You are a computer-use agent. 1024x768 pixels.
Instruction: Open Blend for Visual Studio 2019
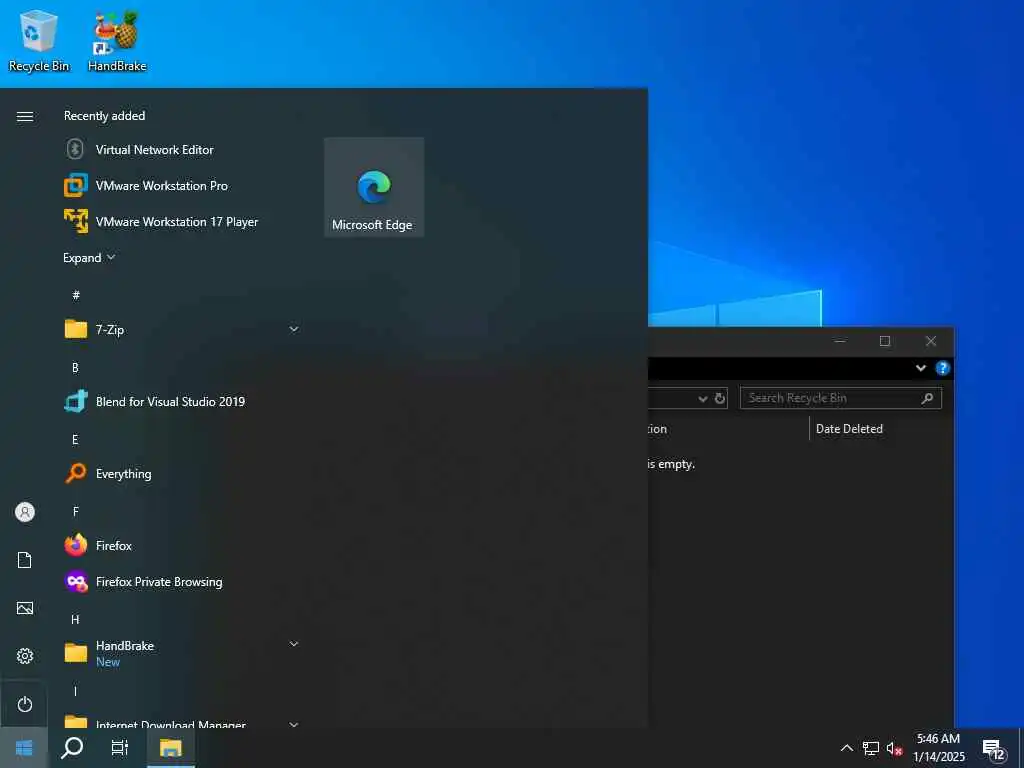[x=182, y=402]
